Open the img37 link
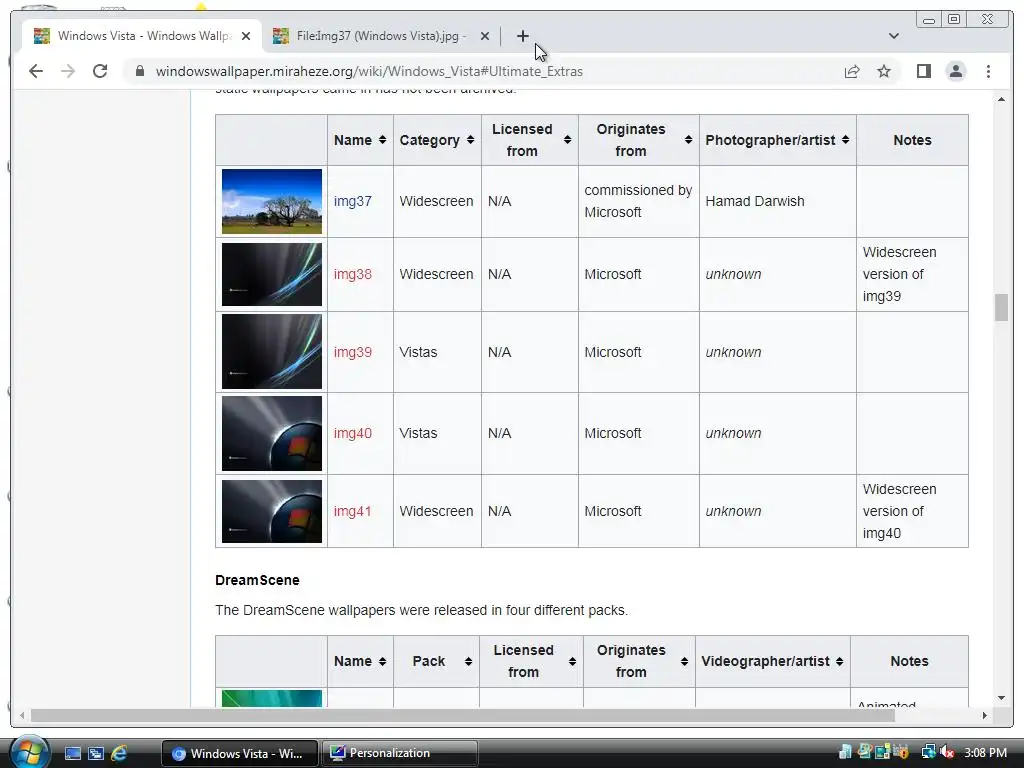This screenshot has height=768, width=1024. click(x=353, y=201)
